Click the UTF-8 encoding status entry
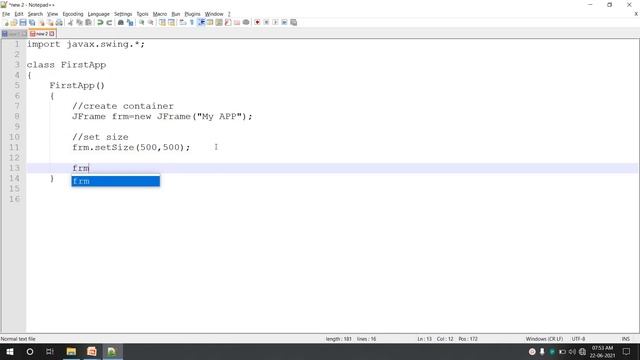640x360 pixels. pos(578,339)
